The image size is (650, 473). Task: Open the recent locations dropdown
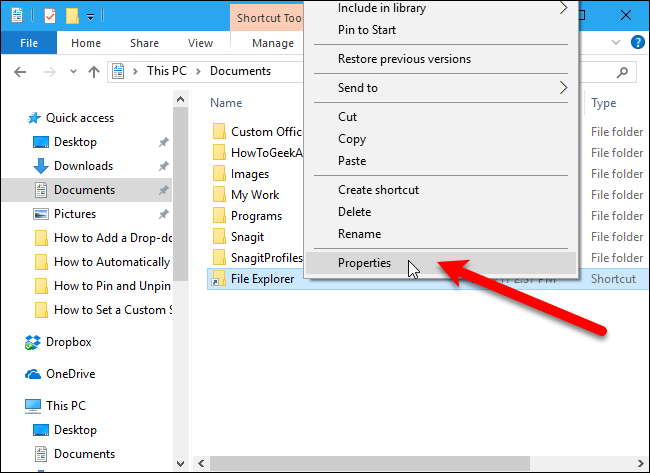click(73, 72)
